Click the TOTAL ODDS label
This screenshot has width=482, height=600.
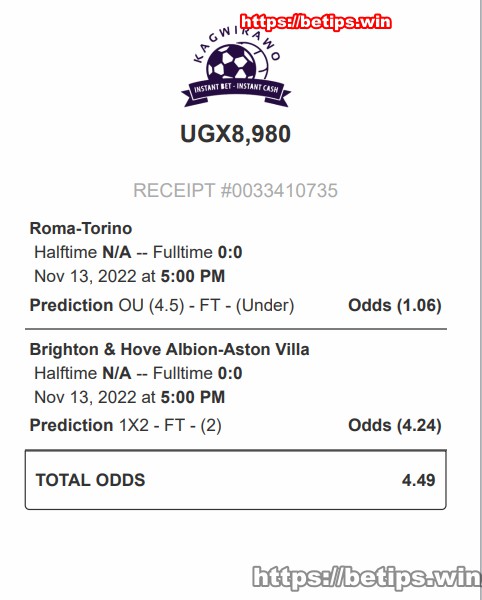pyautogui.click(x=90, y=480)
